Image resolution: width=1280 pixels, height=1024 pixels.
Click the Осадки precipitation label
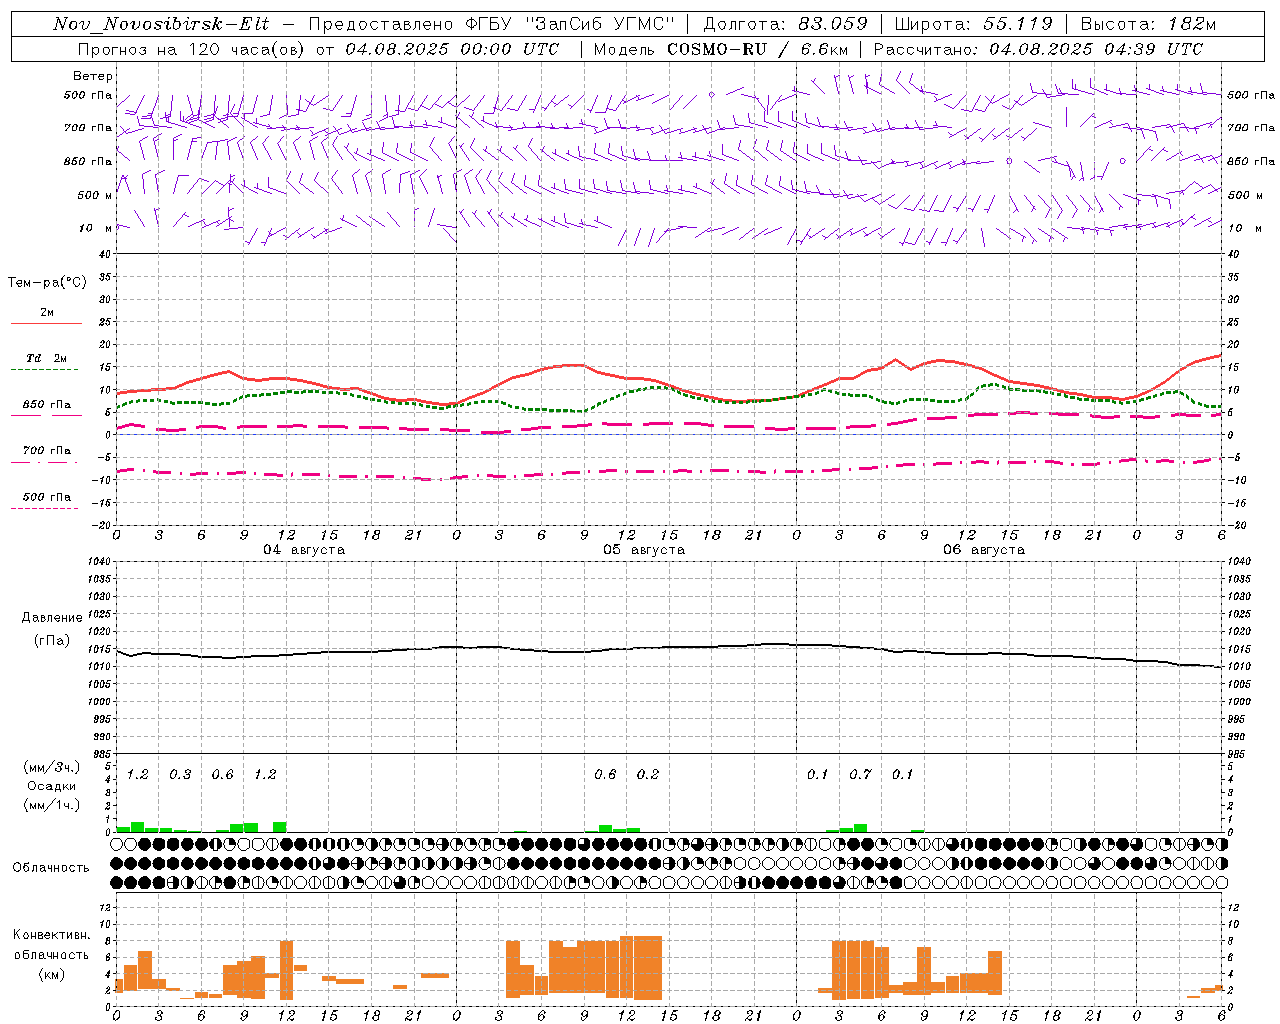(x=52, y=786)
